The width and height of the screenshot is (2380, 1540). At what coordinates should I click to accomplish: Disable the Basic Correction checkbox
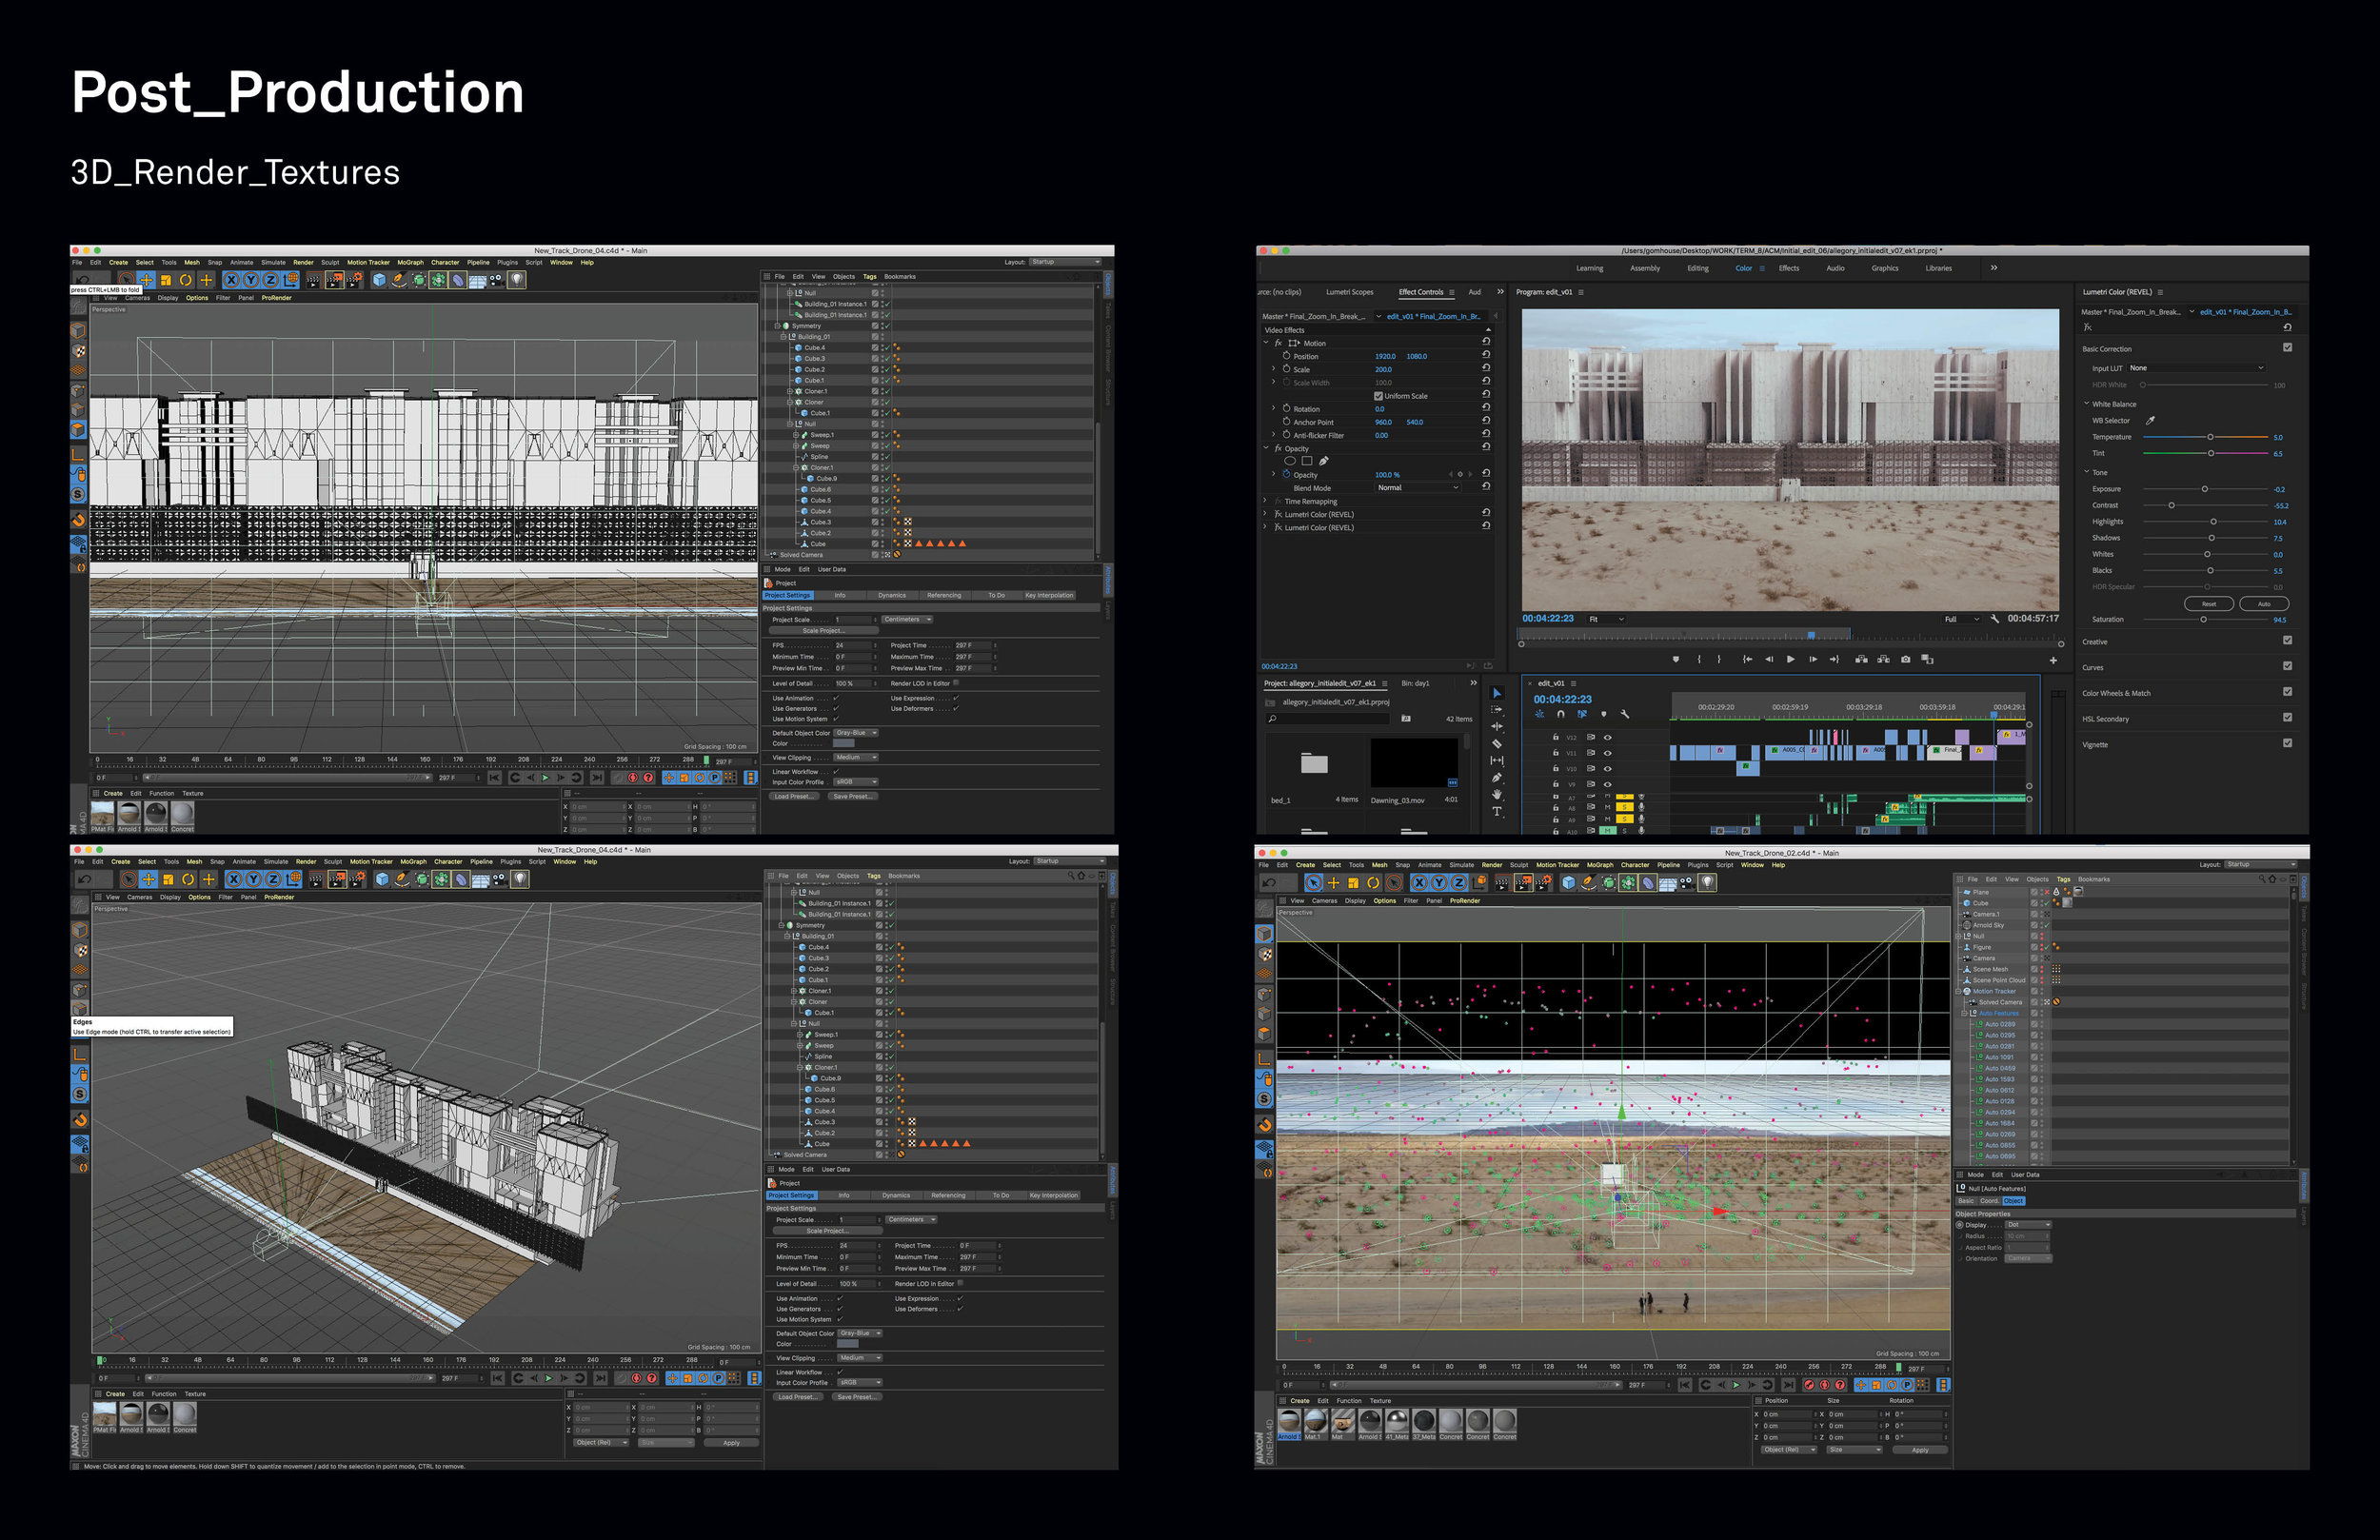2288,348
